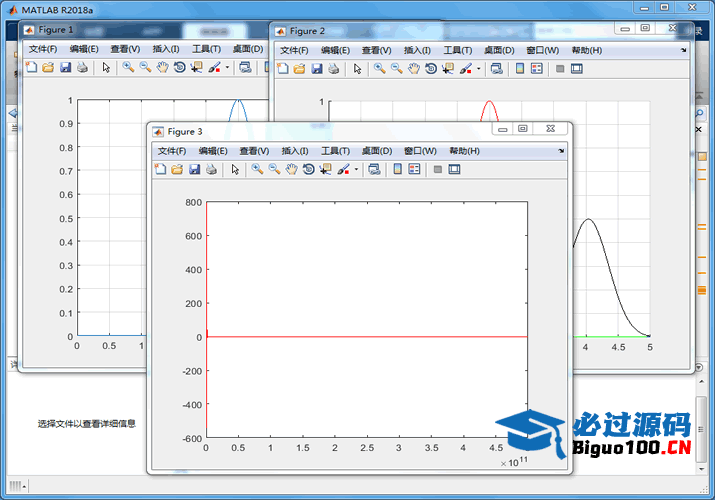Screen dimensions: 715x500
Task: Click Hide Plot Tools button in Figure 2
Action: [x=560, y=69]
